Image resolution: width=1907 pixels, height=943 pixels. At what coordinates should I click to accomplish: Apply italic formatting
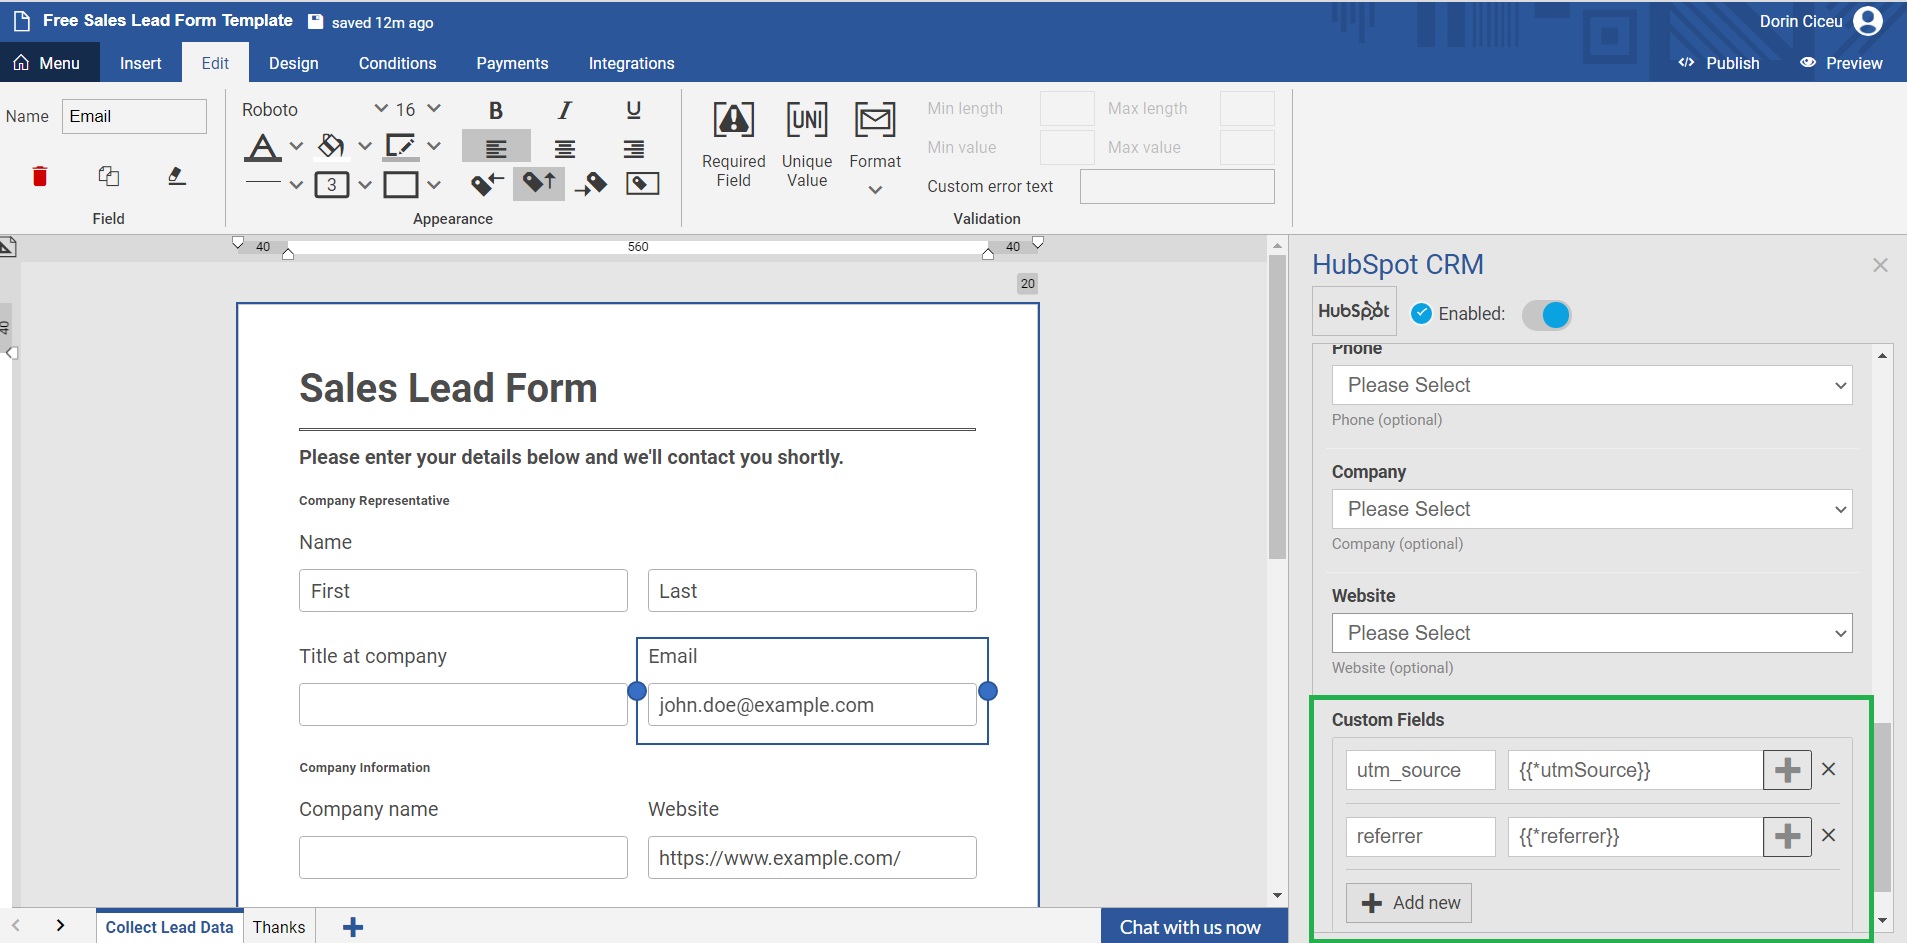click(x=565, y=111)
